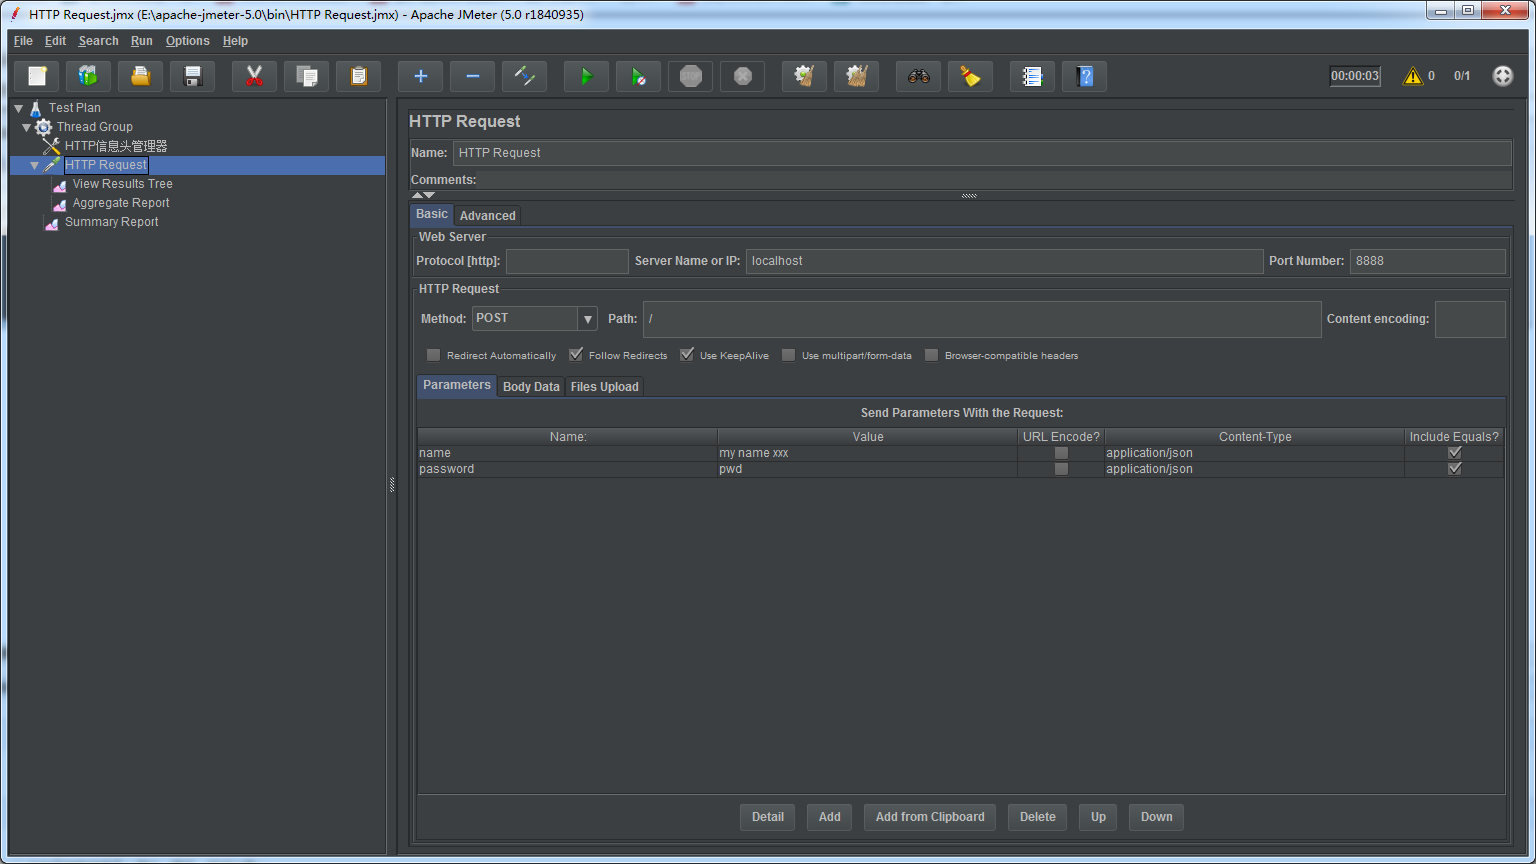The width and height of the screenshot is (1536, 864).
Task: Click the Add parameter button
Action: (x=830, y=817)
